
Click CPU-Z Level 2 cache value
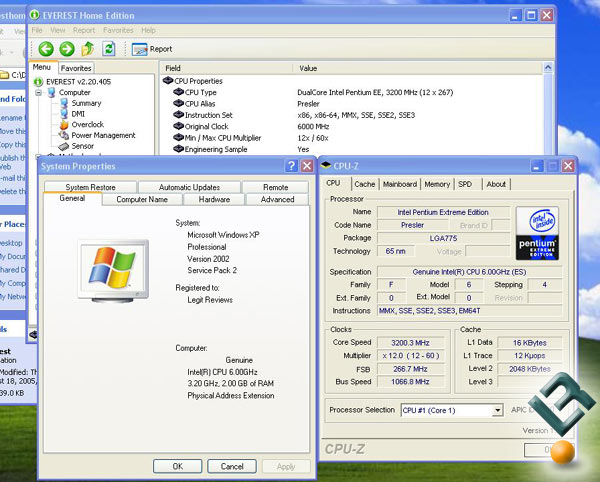tap(530, 369)
